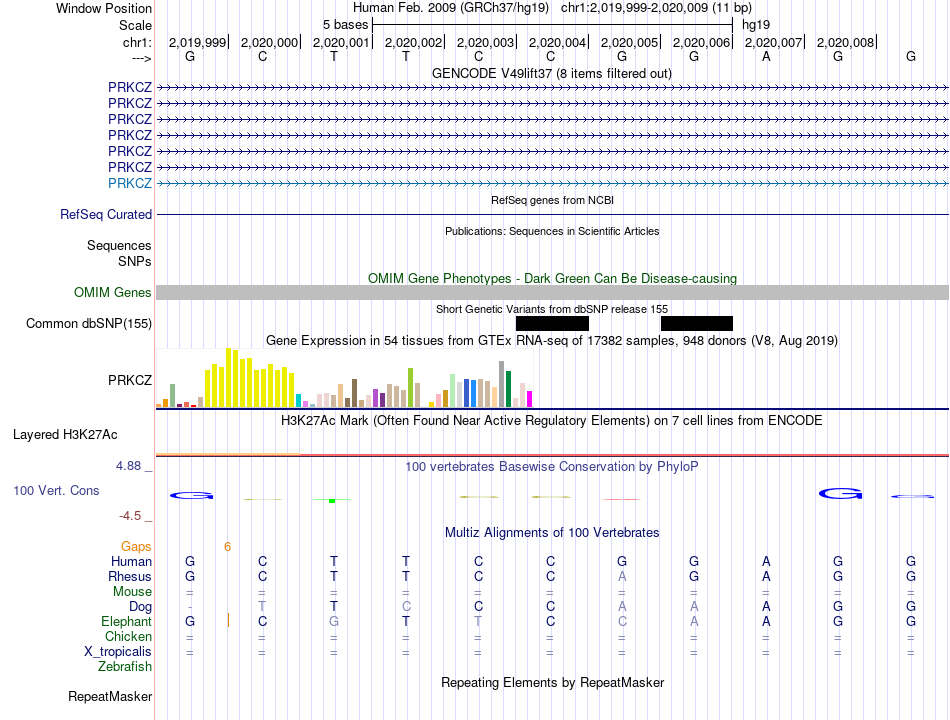Click the "-4.5" lower PhyloP scale value
Viewport: 950px width, 720px height.
130,516
